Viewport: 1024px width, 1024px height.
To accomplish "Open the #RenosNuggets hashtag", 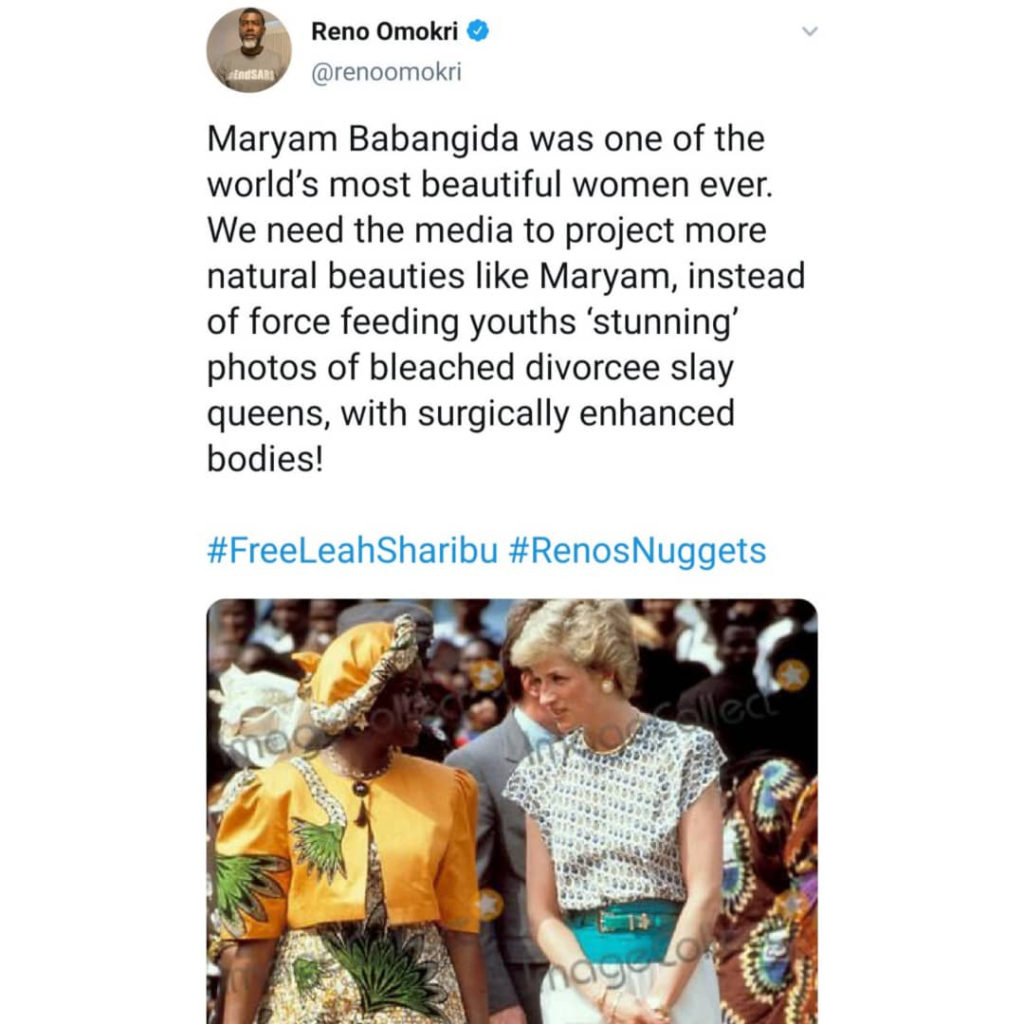I will pyautogui.click(x=637, y=550).
